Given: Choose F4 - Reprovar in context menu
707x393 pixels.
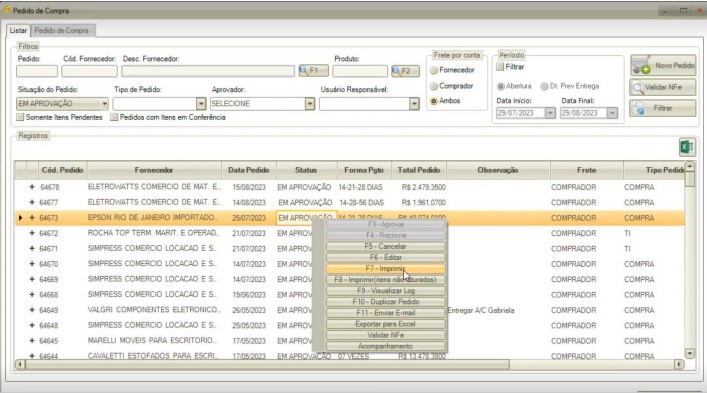Looking at the screenshot, I should [386, 235].
